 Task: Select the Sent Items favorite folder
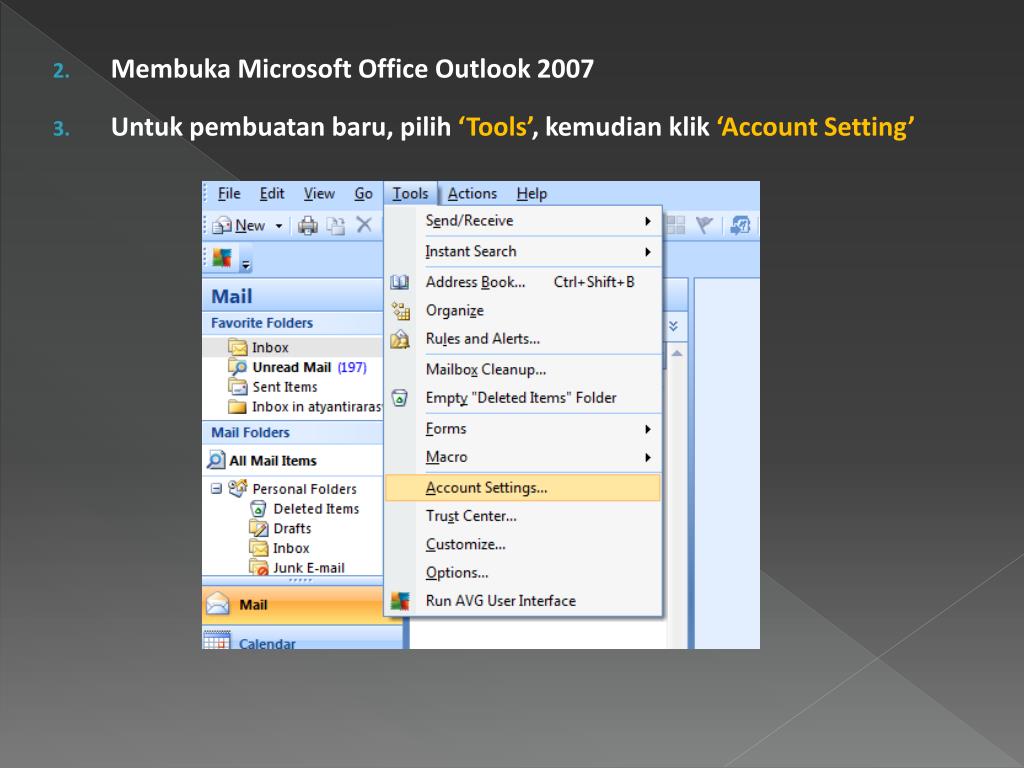tap(285, 387)
